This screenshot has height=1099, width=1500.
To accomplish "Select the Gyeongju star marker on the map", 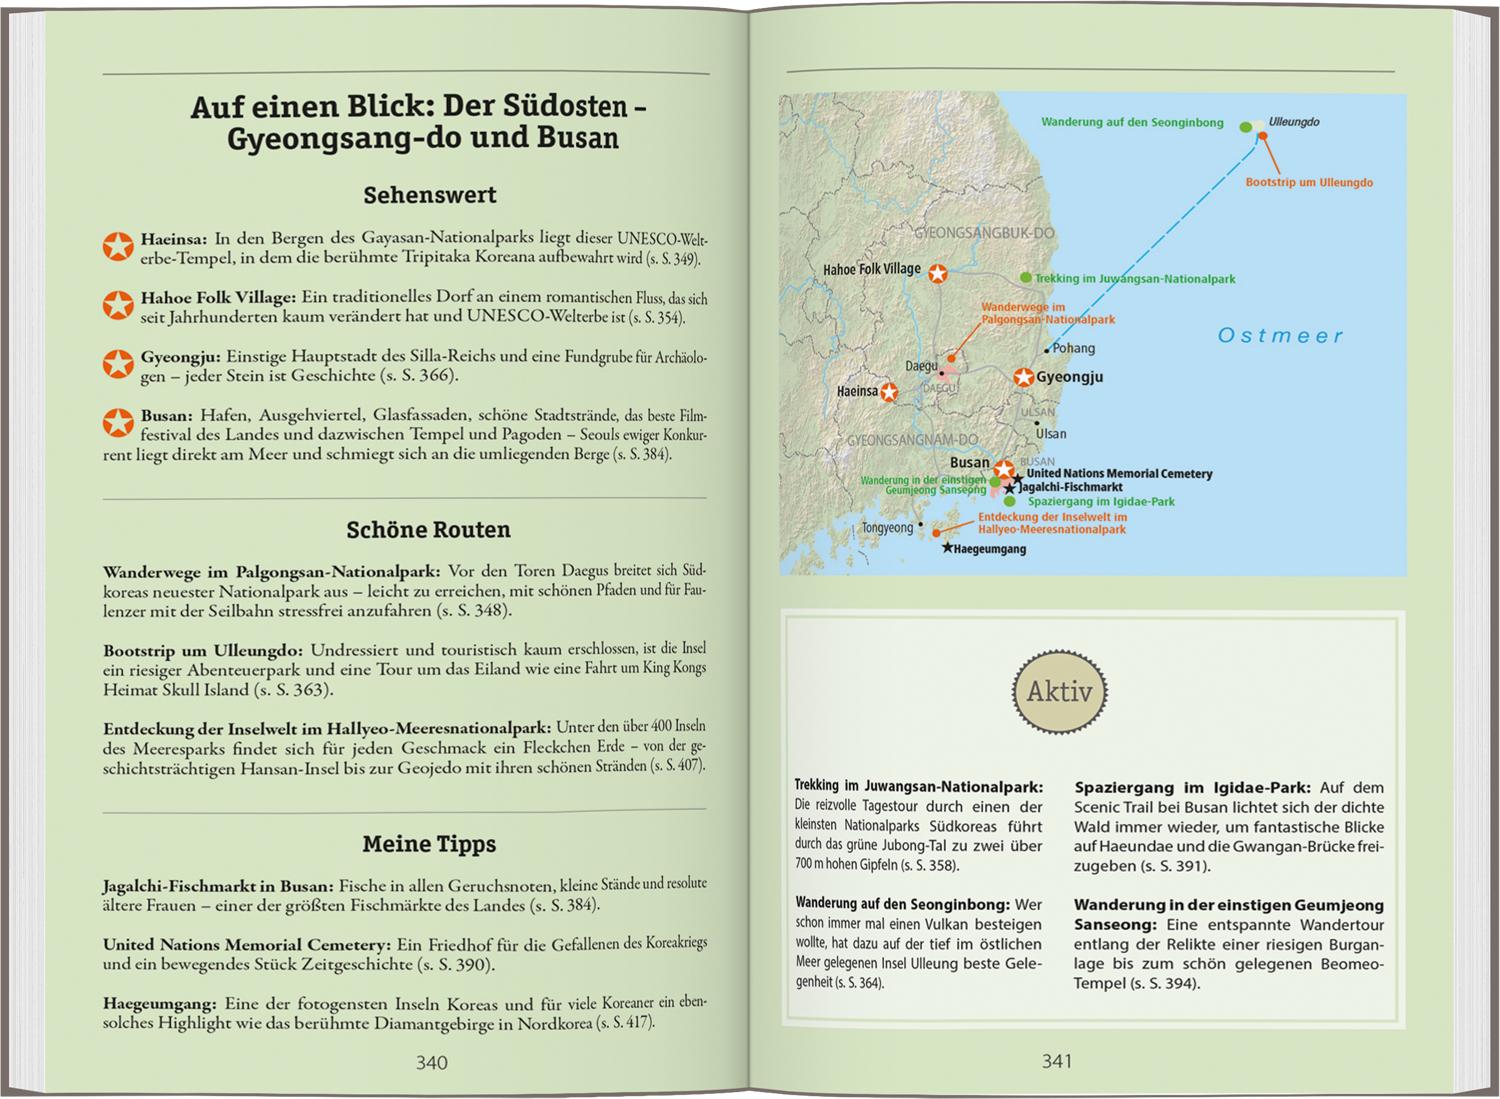I will click(1023, 377).
